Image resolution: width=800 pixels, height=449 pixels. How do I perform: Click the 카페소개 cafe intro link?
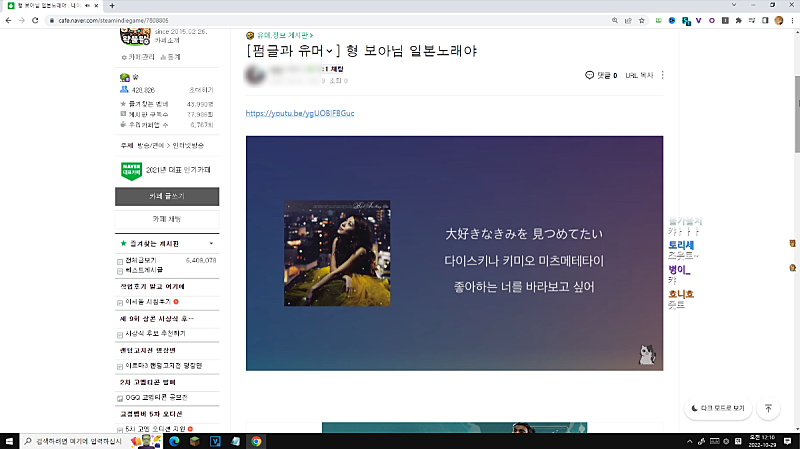coord(167,40)
